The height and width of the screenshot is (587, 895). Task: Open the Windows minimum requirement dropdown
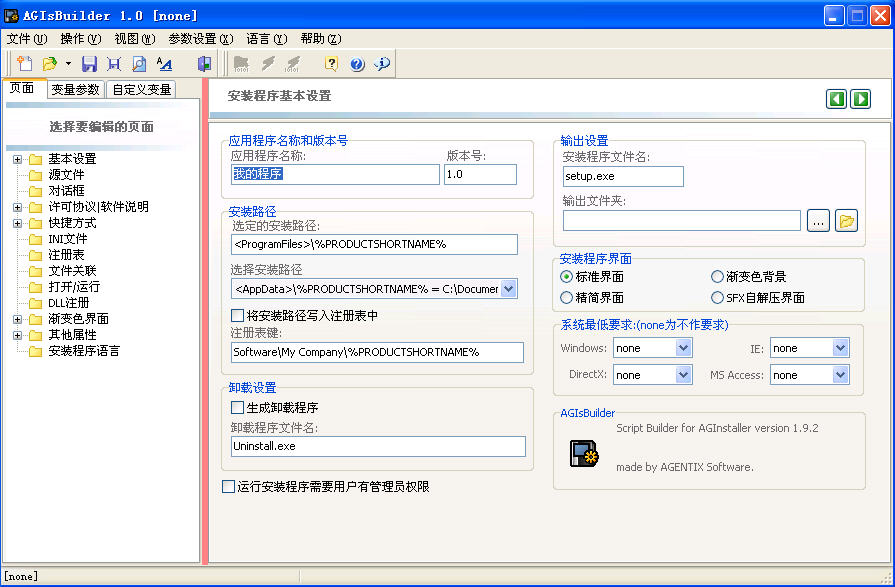point(683,348)
